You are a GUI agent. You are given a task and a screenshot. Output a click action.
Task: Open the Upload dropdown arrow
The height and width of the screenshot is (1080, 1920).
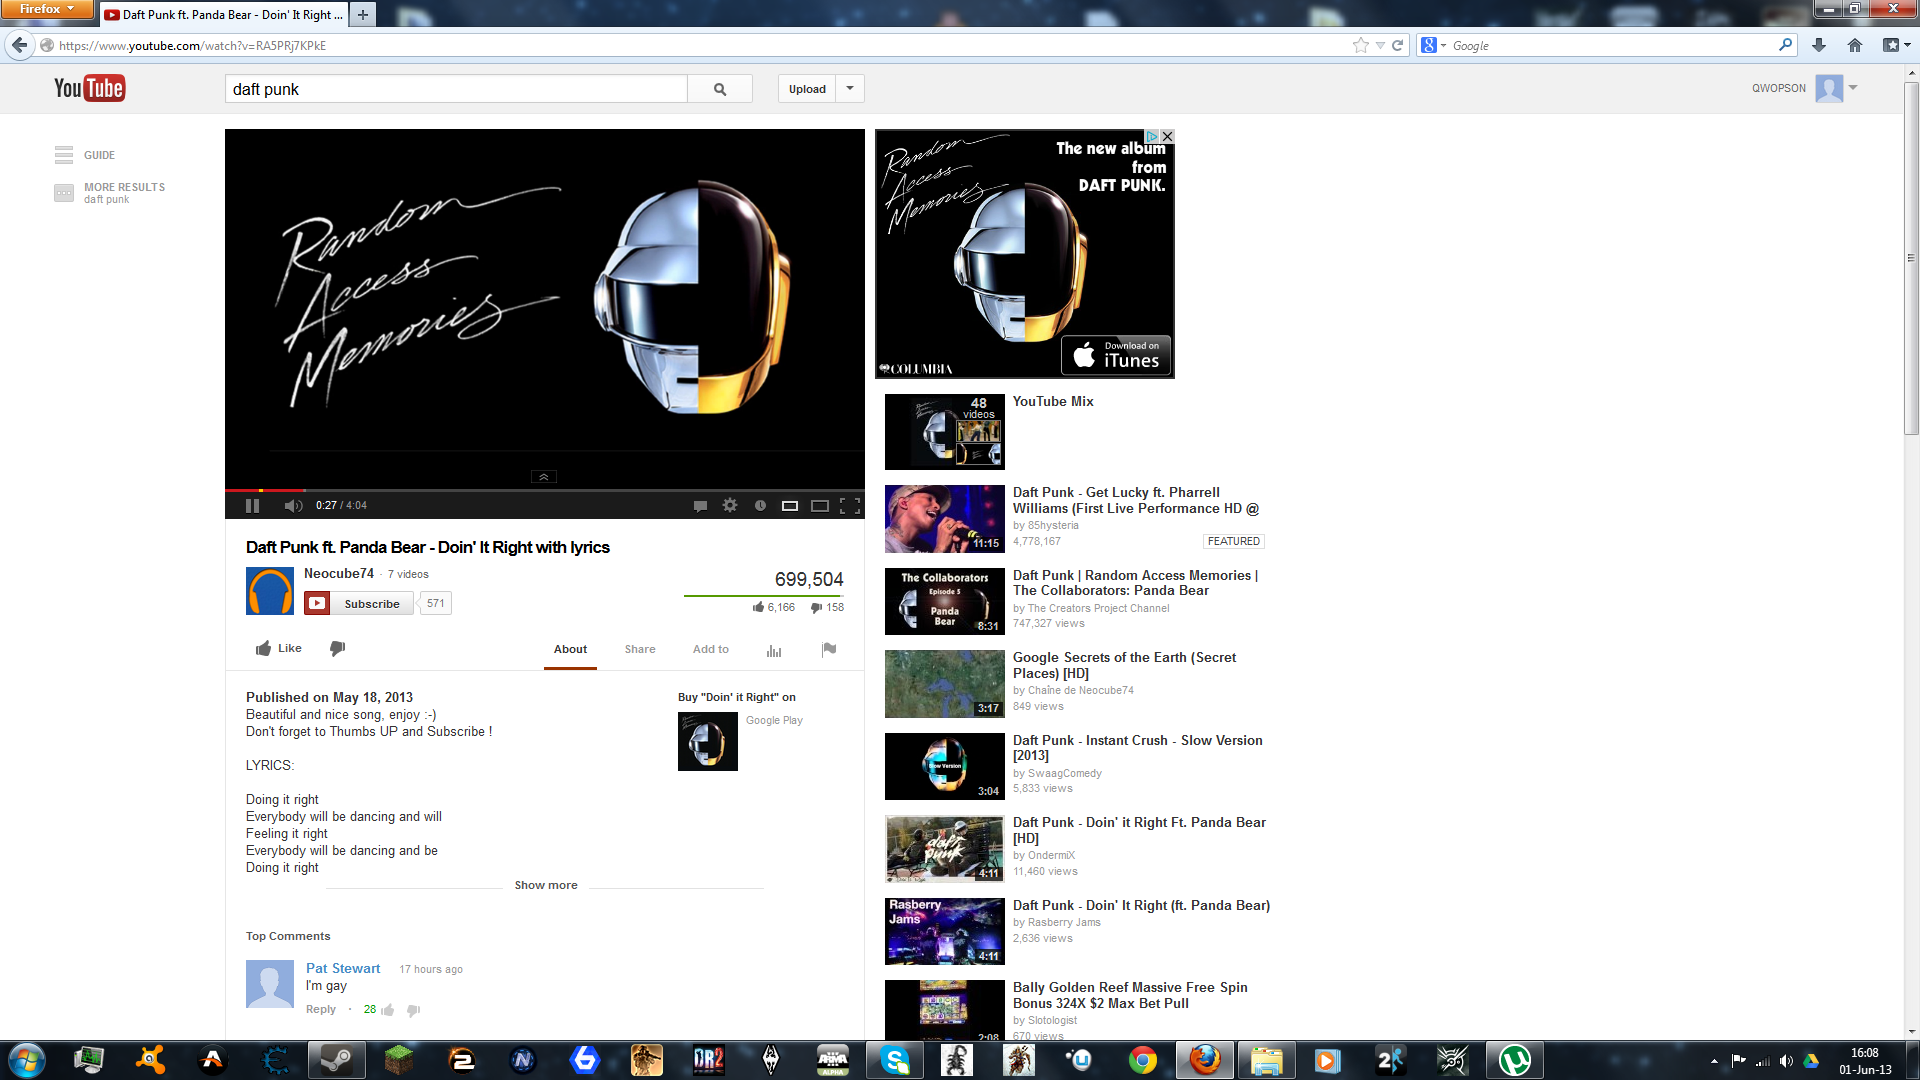[850, 89]
